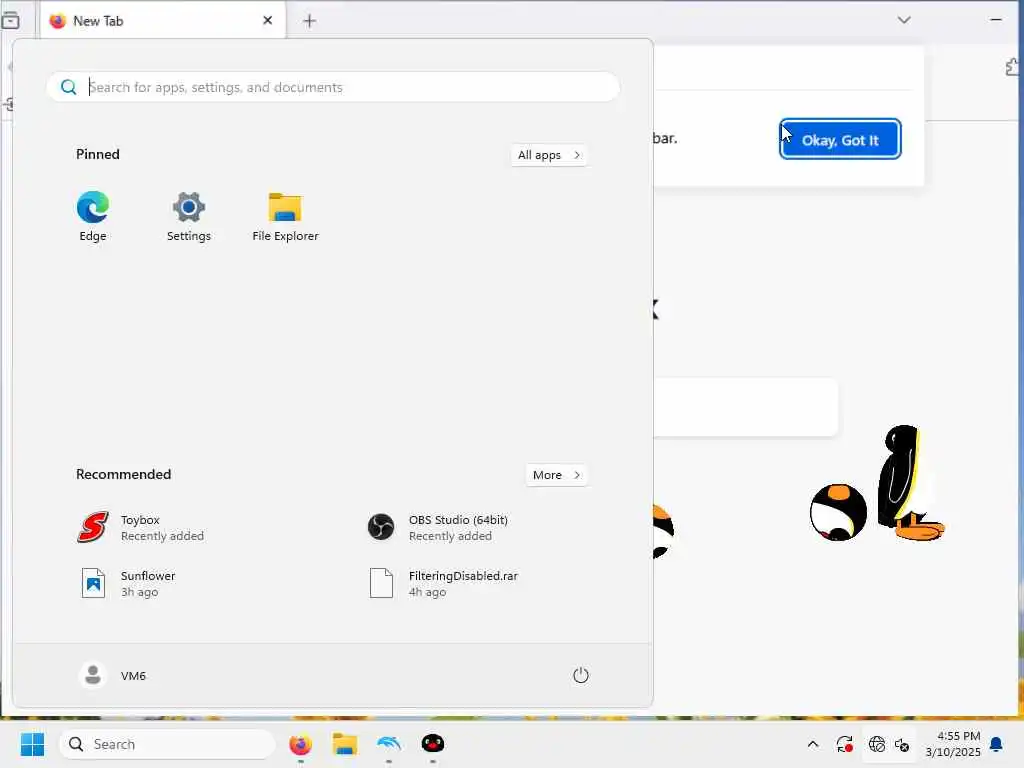Open the Sunflower image file
The height and width of the screenshot is (768, 1024).
(127, 583)
